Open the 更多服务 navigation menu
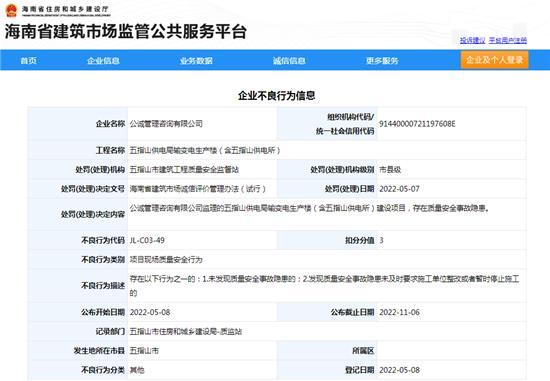The width and height of the screenshot is (550, 381). click(x=382, y=61)
